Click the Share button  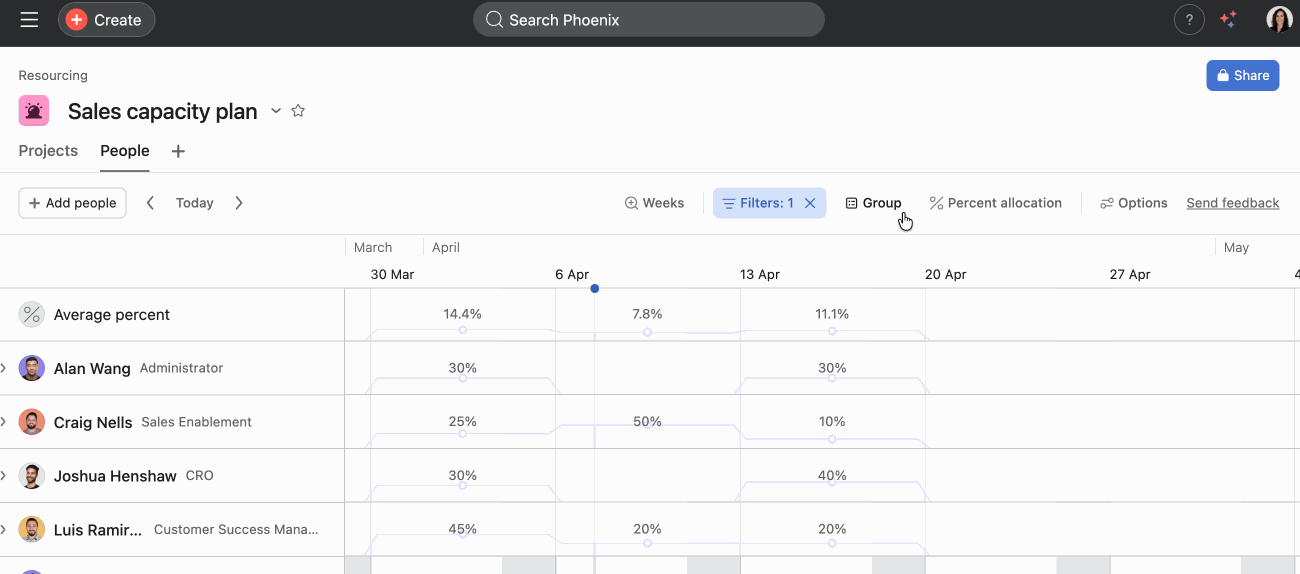coord(1242,75)
